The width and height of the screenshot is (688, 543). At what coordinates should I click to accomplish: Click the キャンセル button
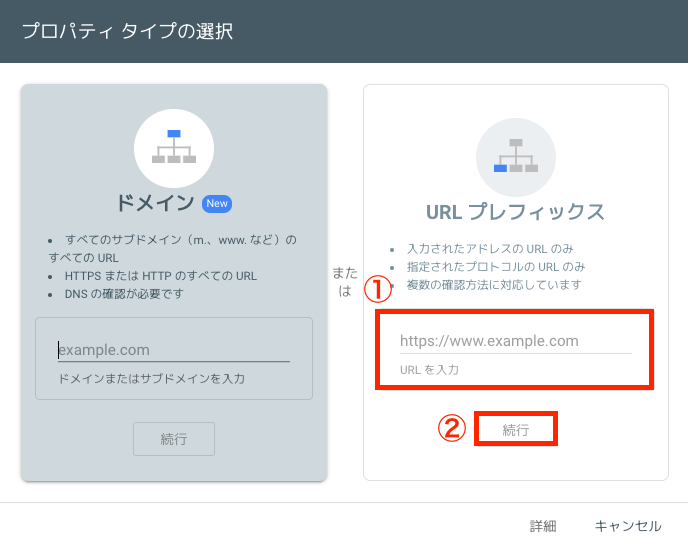coord(627,526)
